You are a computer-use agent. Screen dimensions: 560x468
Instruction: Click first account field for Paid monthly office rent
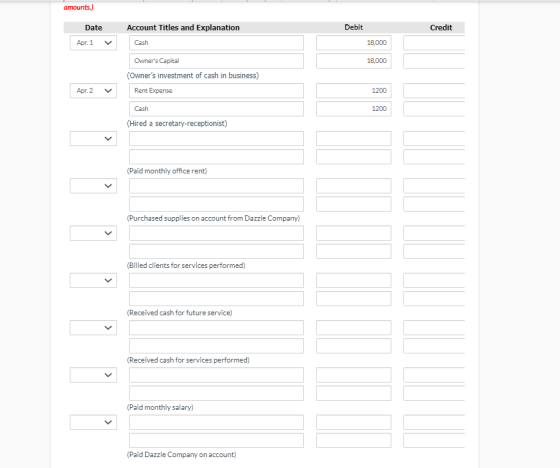pyautogui.click(x=216, y=139)
